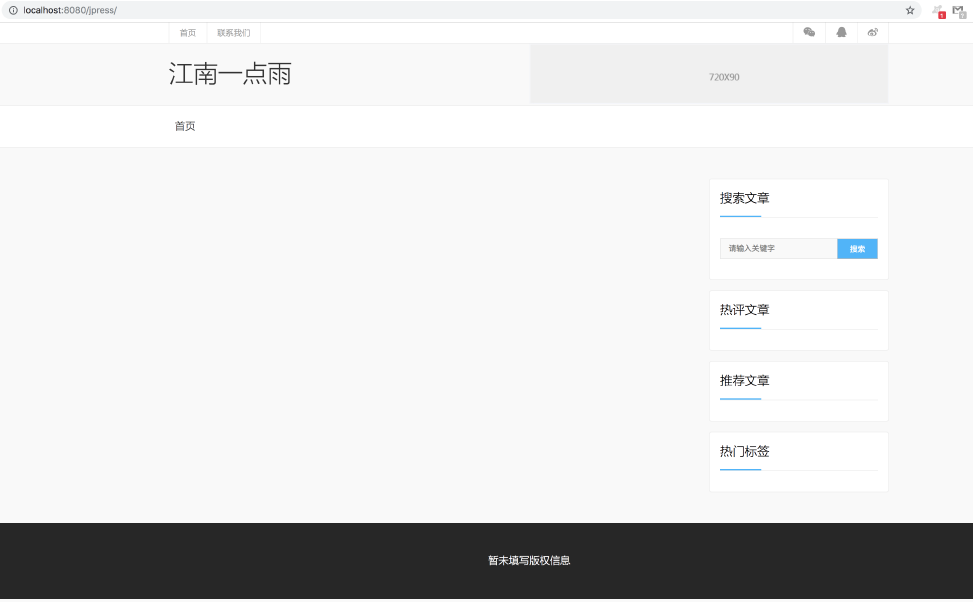This screenshot has width=973, height=603.
Task: Click the Weibo share icon
Action: [873, 32]
